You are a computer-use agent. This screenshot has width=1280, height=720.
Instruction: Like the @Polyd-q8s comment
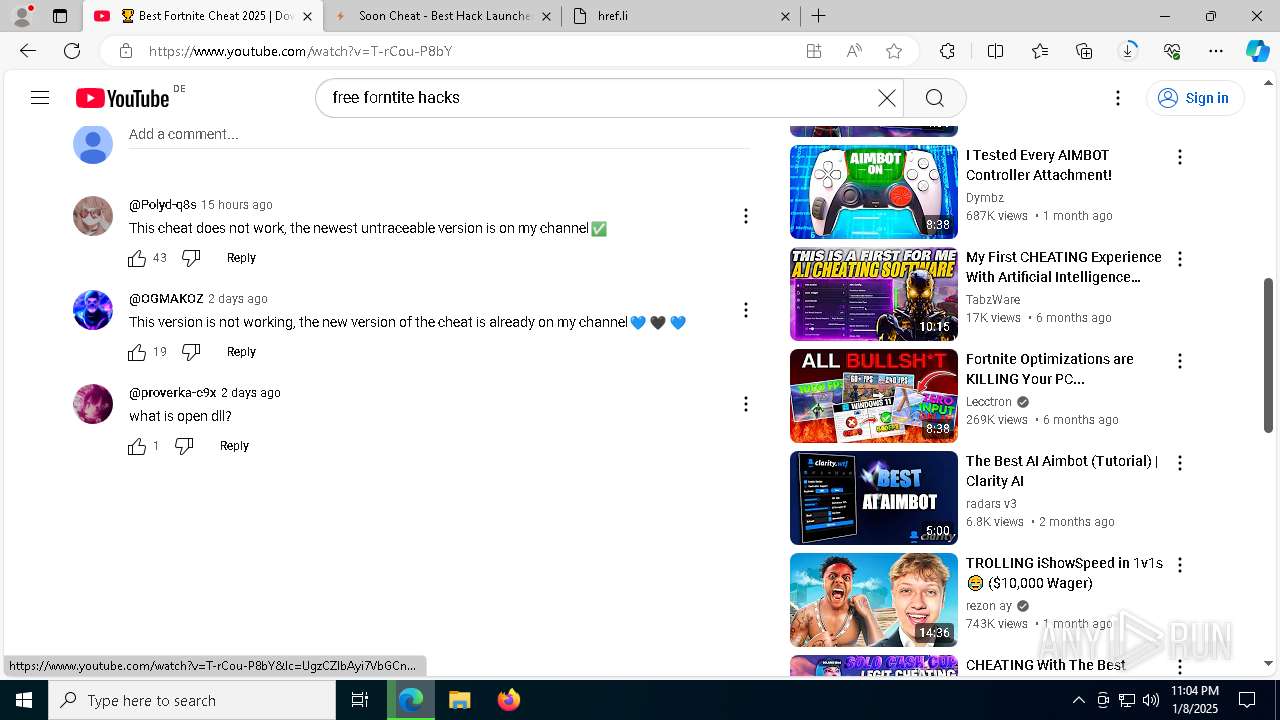(x=137, y=258)
